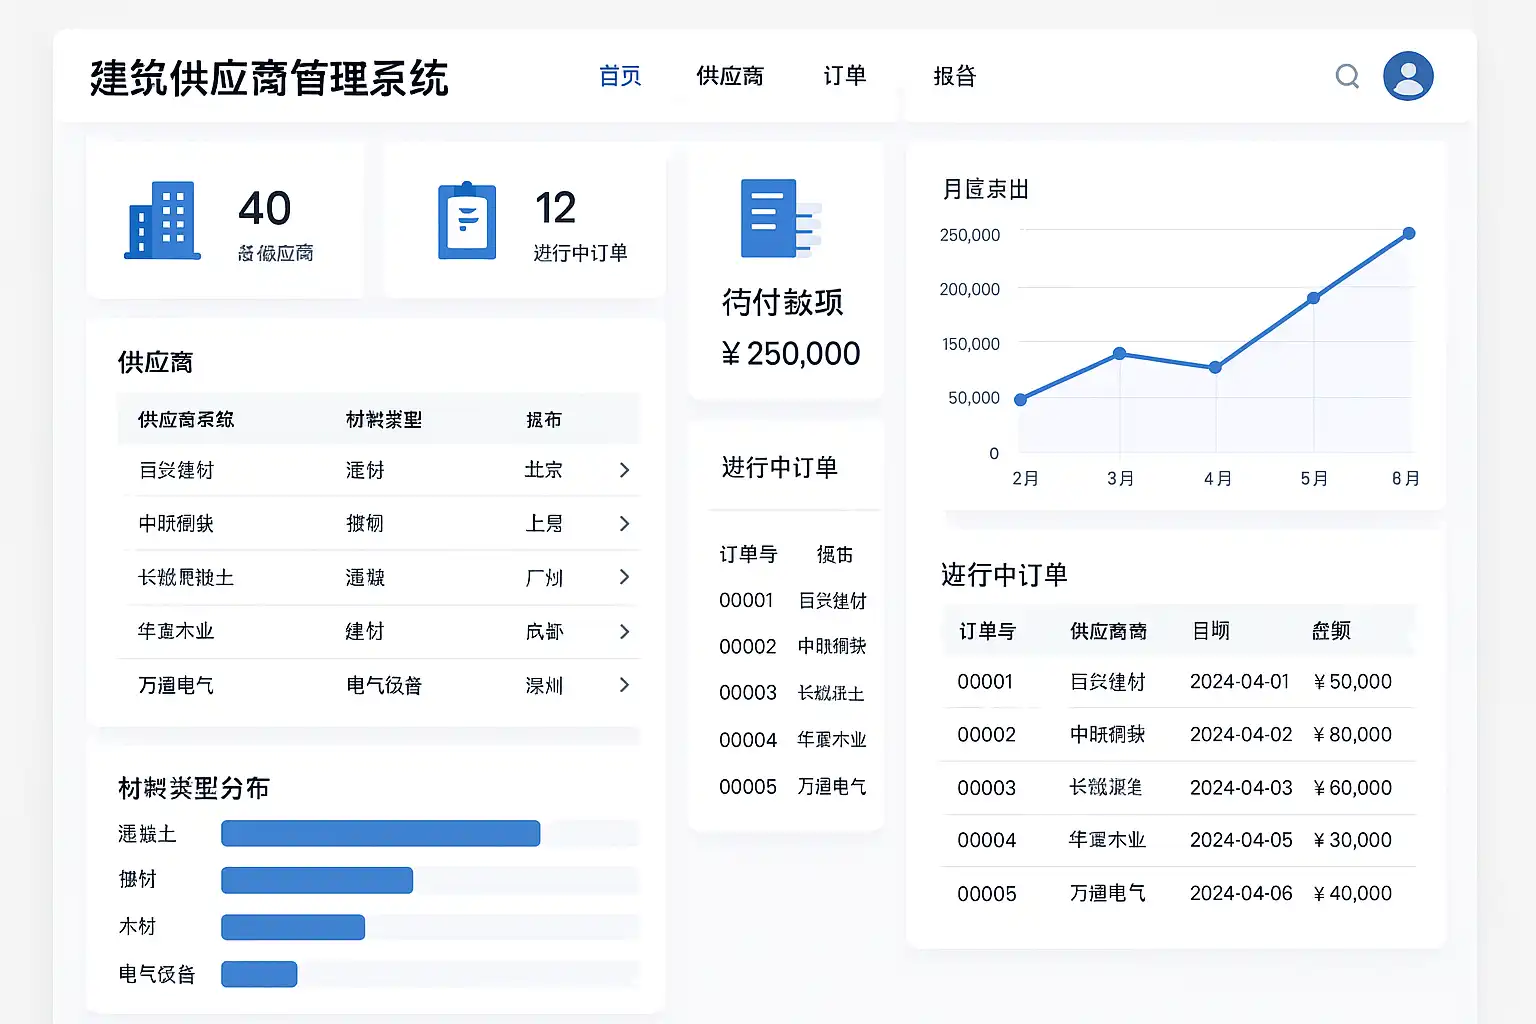Click the 2024-04-01 date in orders table
Image resolution: width=1536 pixels, height=1024 pixels.
[1240, 682]
